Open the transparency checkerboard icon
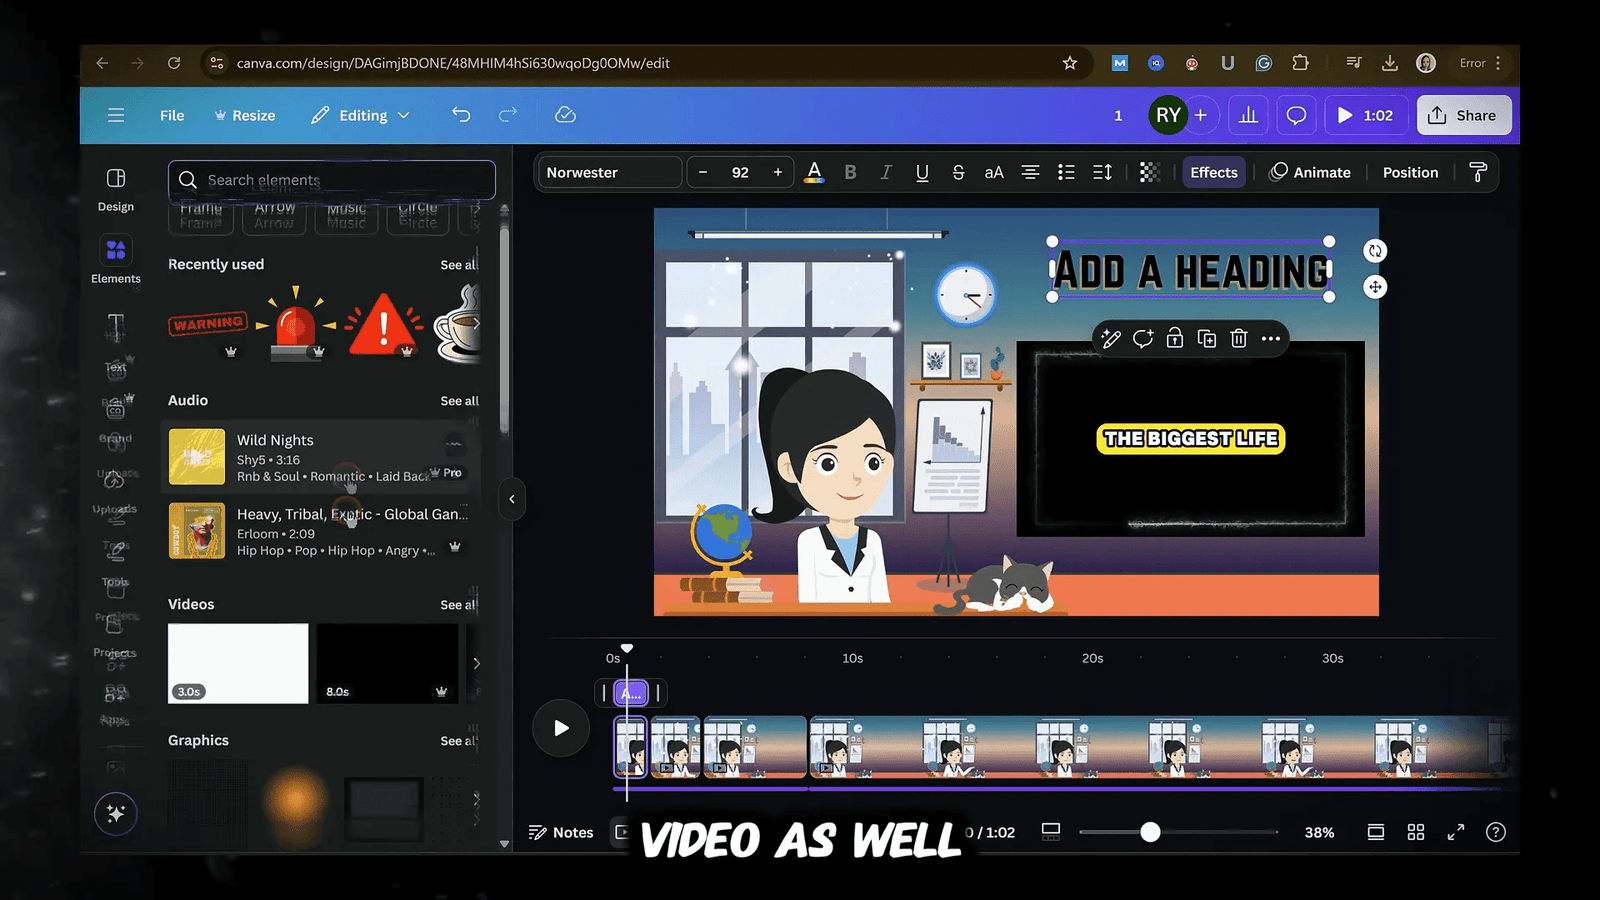The width and height of the screenshot is (1600, 900). pos(1149,172)
